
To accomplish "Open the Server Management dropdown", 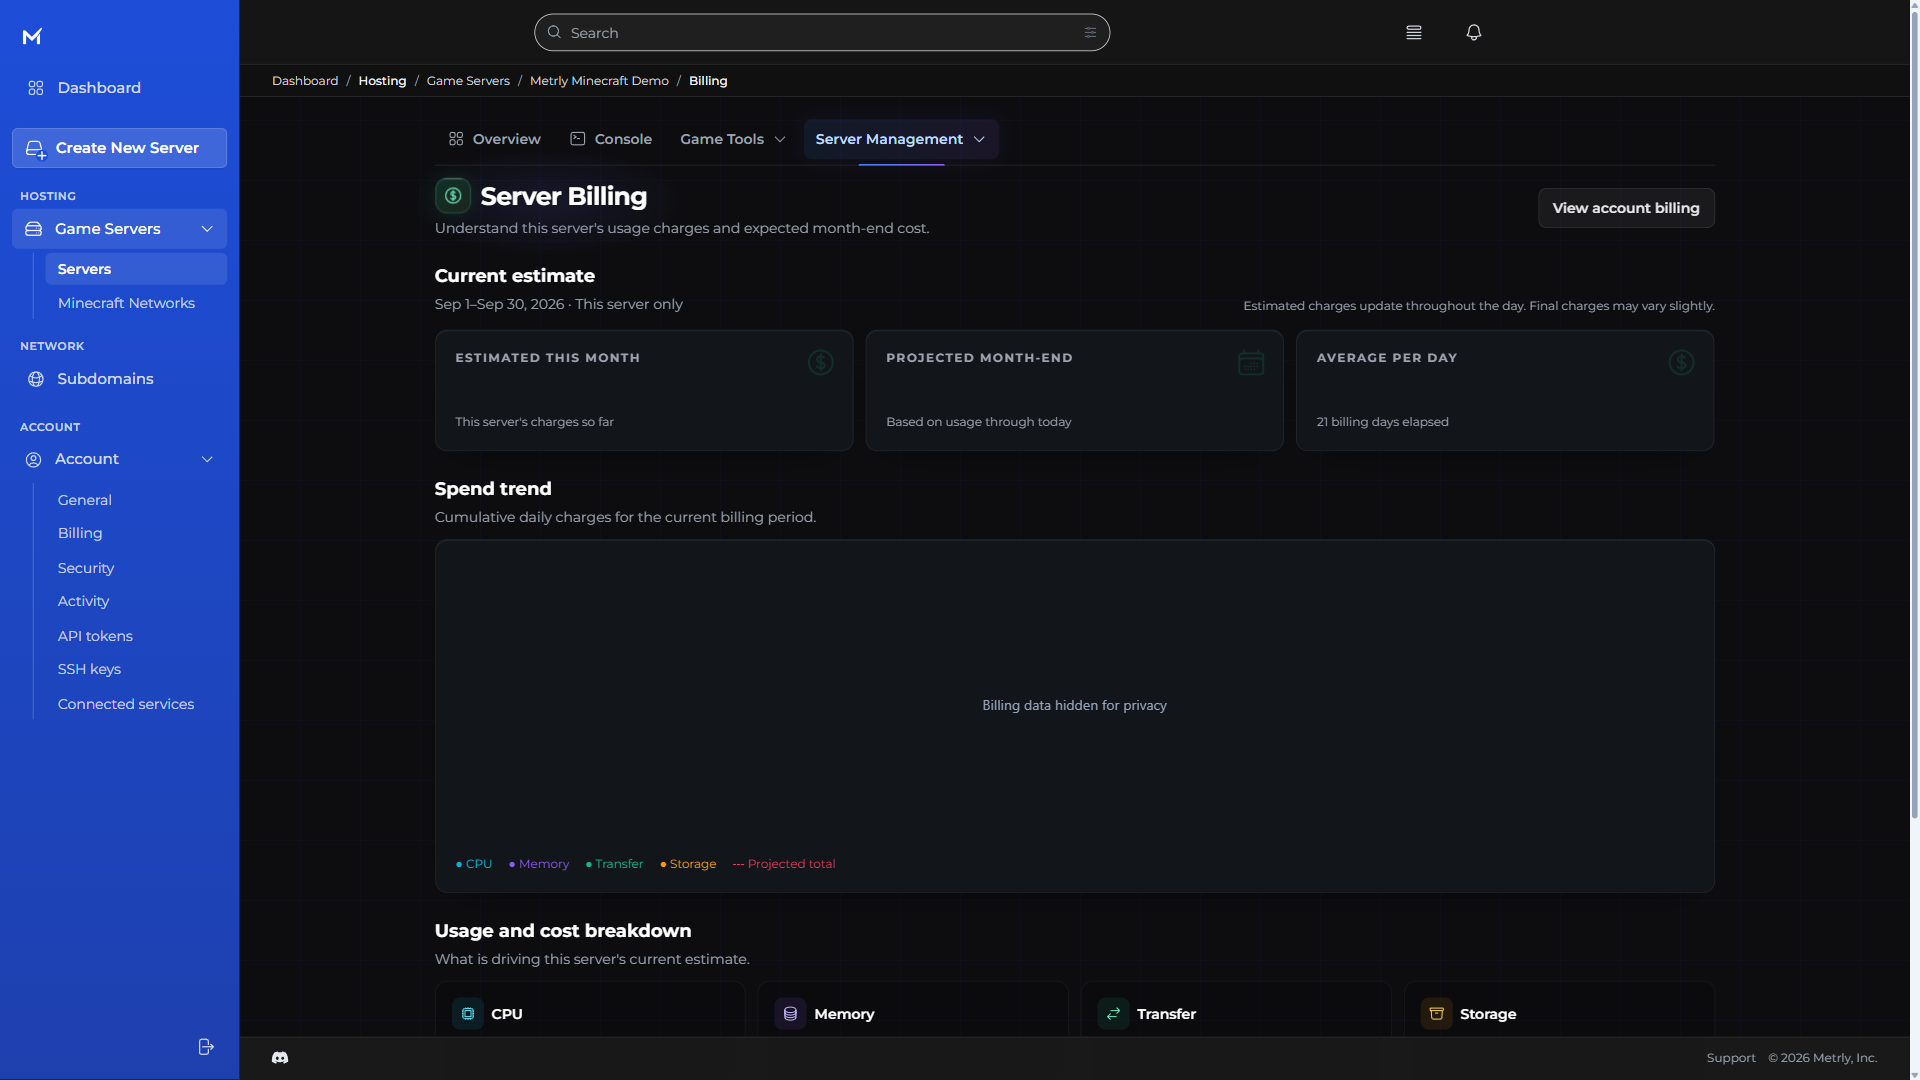I will [900, 139].
